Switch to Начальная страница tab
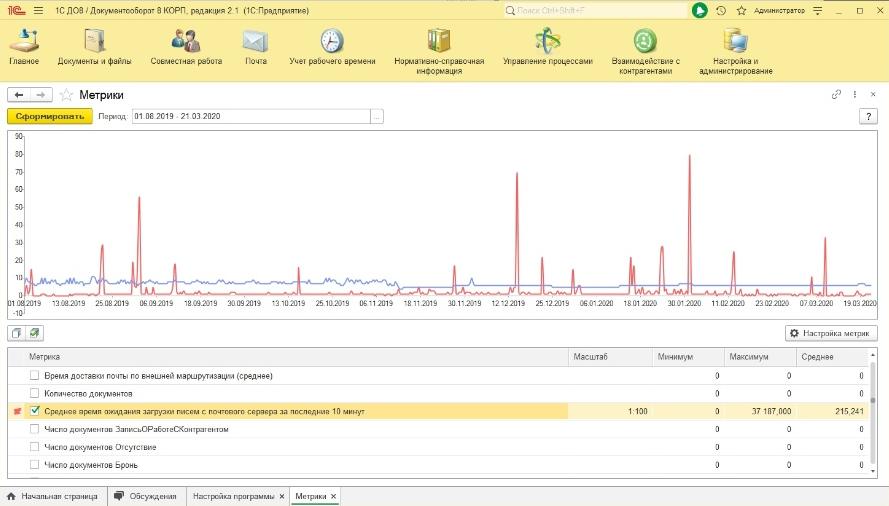Viewport: 889px width, 506px height. pos(53,496)
